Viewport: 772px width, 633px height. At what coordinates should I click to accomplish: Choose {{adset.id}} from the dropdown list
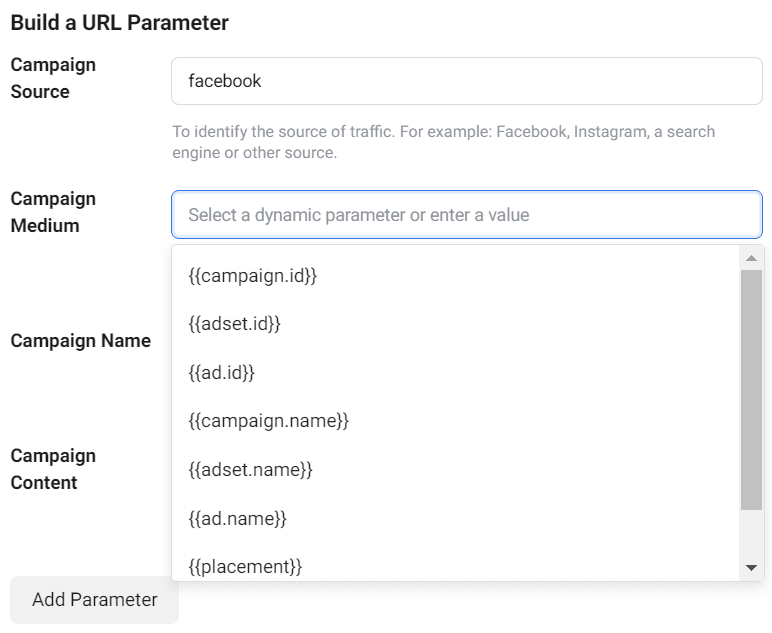click(x=455, y=324)
